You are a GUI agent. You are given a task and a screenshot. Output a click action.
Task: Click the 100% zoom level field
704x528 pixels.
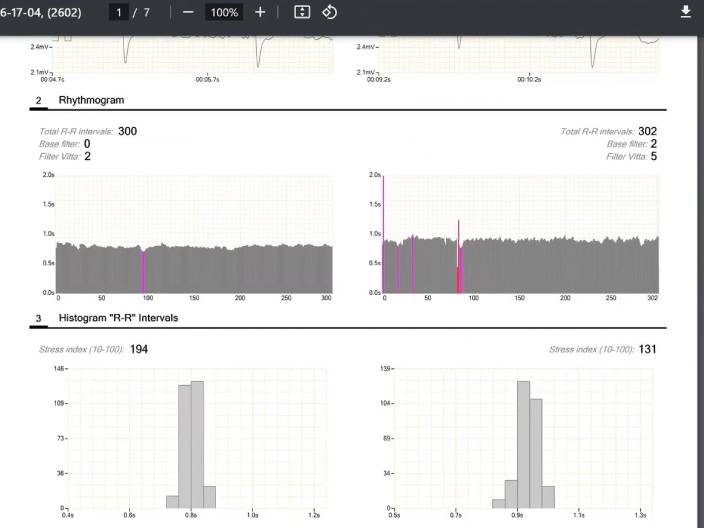click(x=224, y=12)
